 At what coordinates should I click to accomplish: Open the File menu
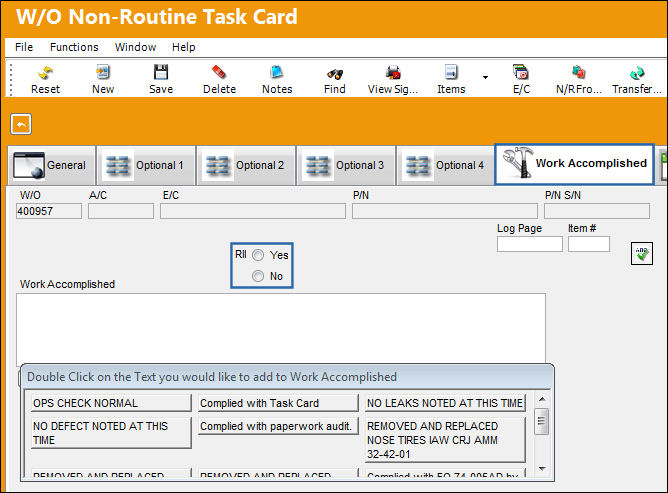(24, 47)
